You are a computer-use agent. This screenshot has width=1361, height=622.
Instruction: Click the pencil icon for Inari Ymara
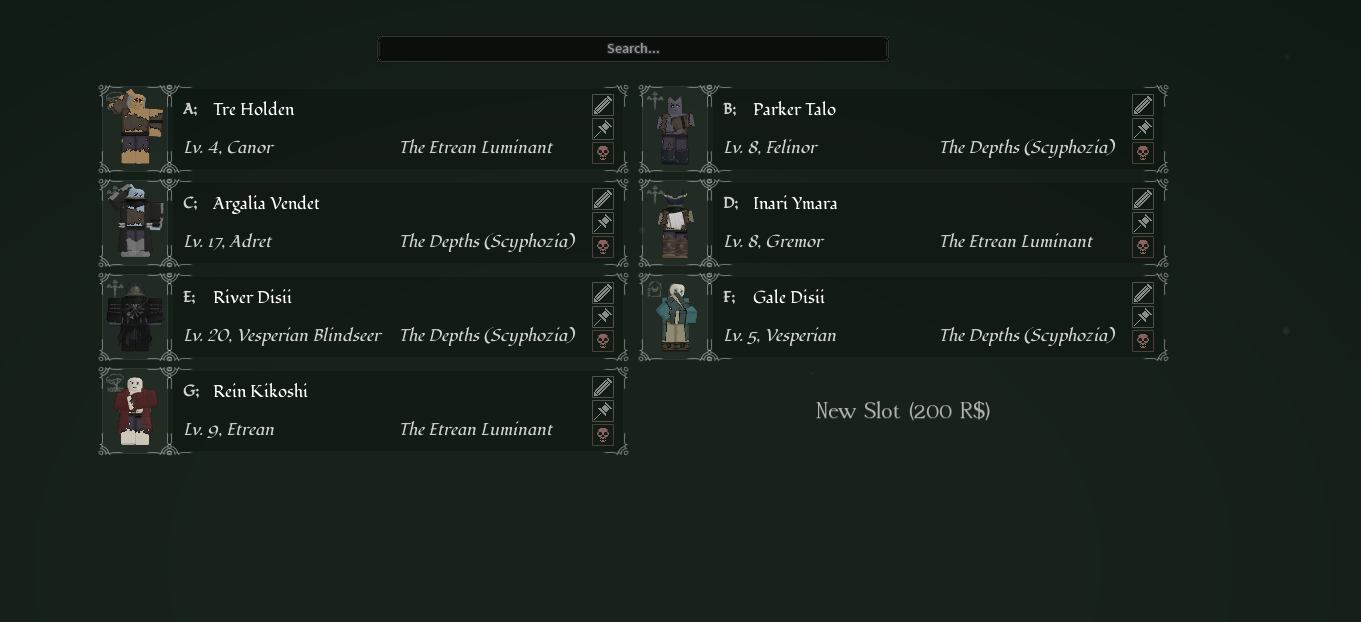point(1143,199)
